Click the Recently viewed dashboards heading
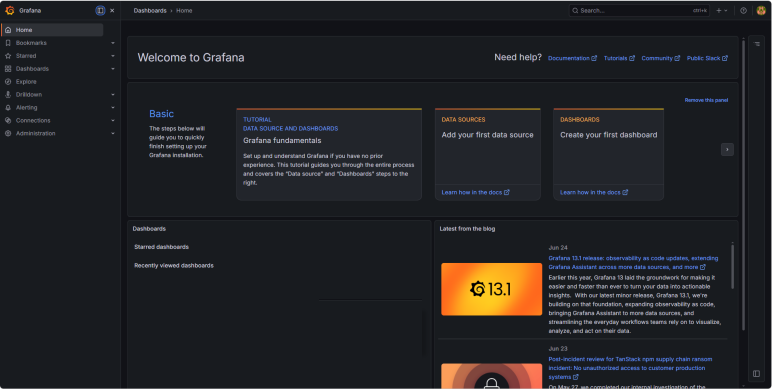Screen dimensions: 773x389 (x=174, y=265)
